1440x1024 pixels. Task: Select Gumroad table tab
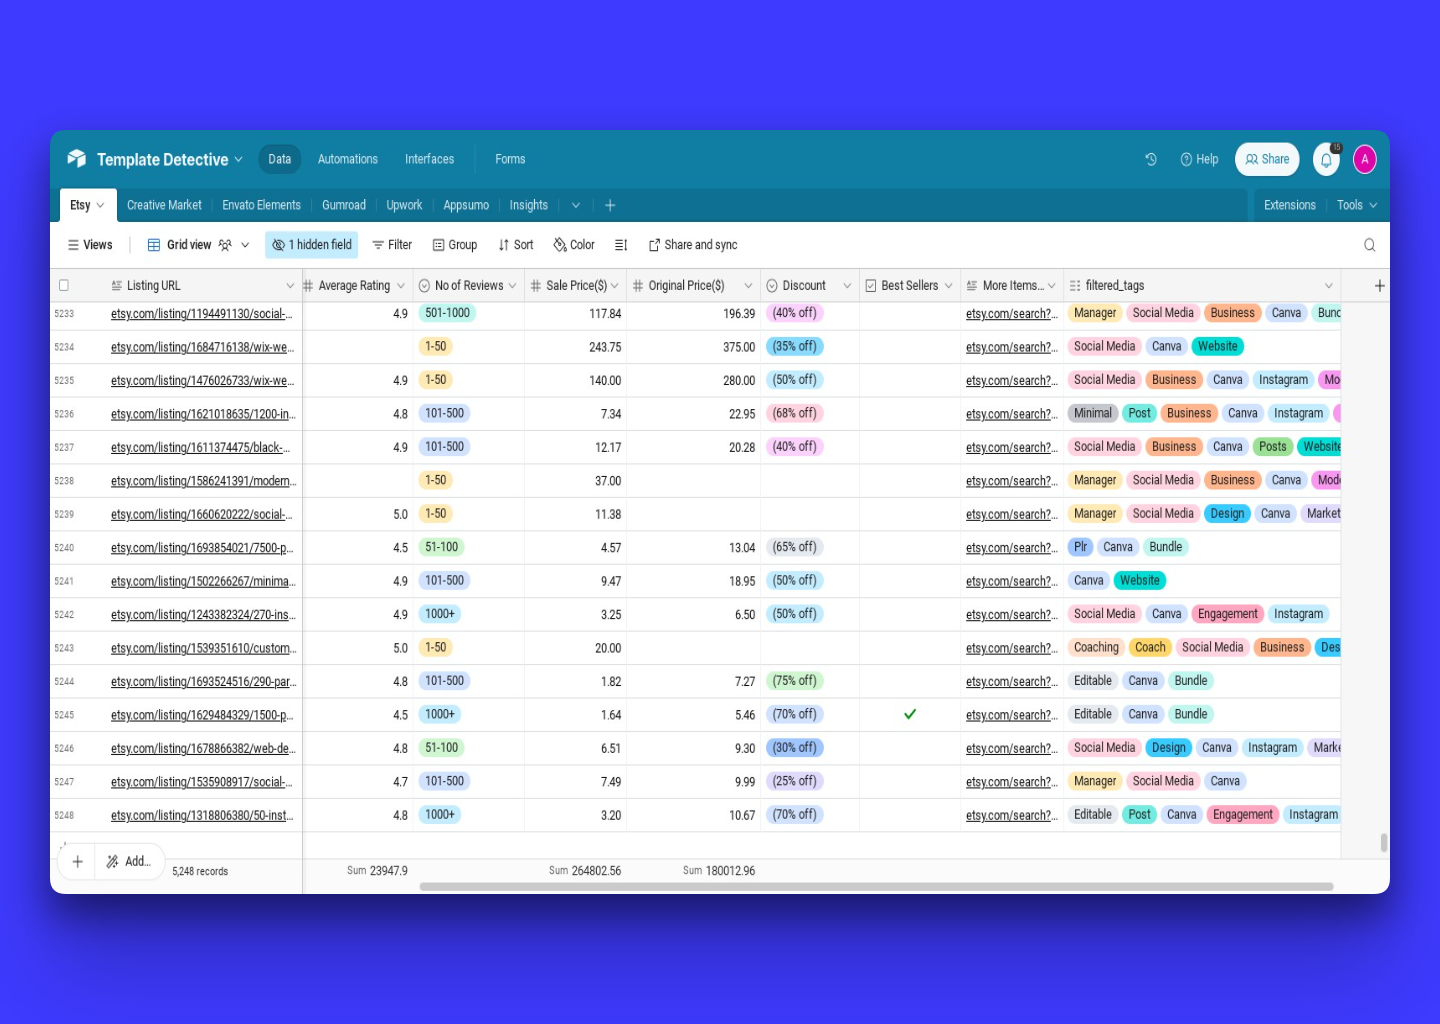[344, 205]
